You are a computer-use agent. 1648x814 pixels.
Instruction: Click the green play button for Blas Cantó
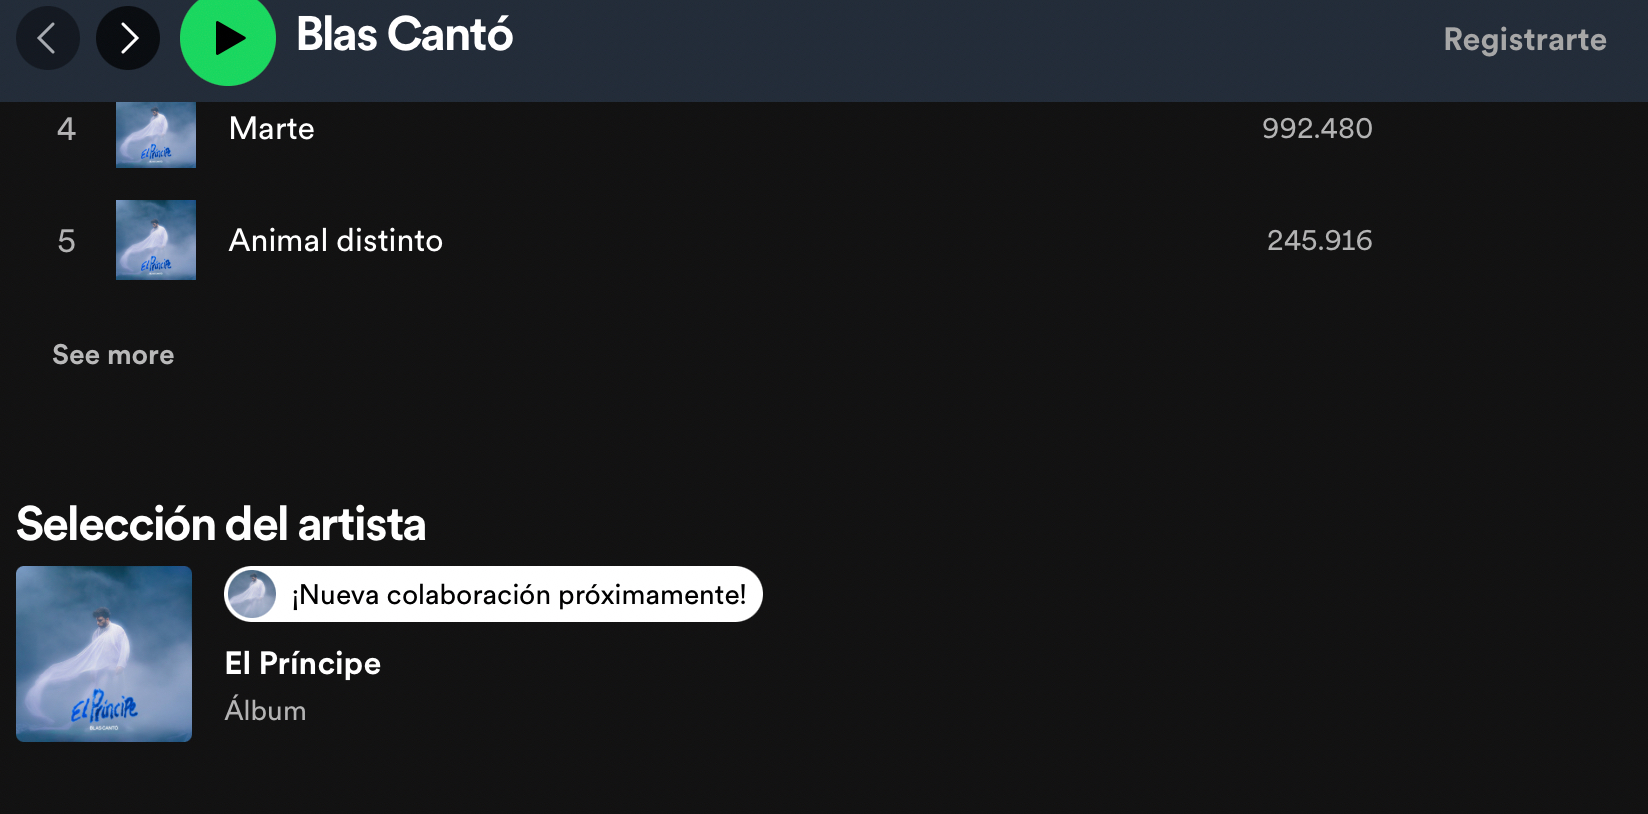tap(227, 38)
